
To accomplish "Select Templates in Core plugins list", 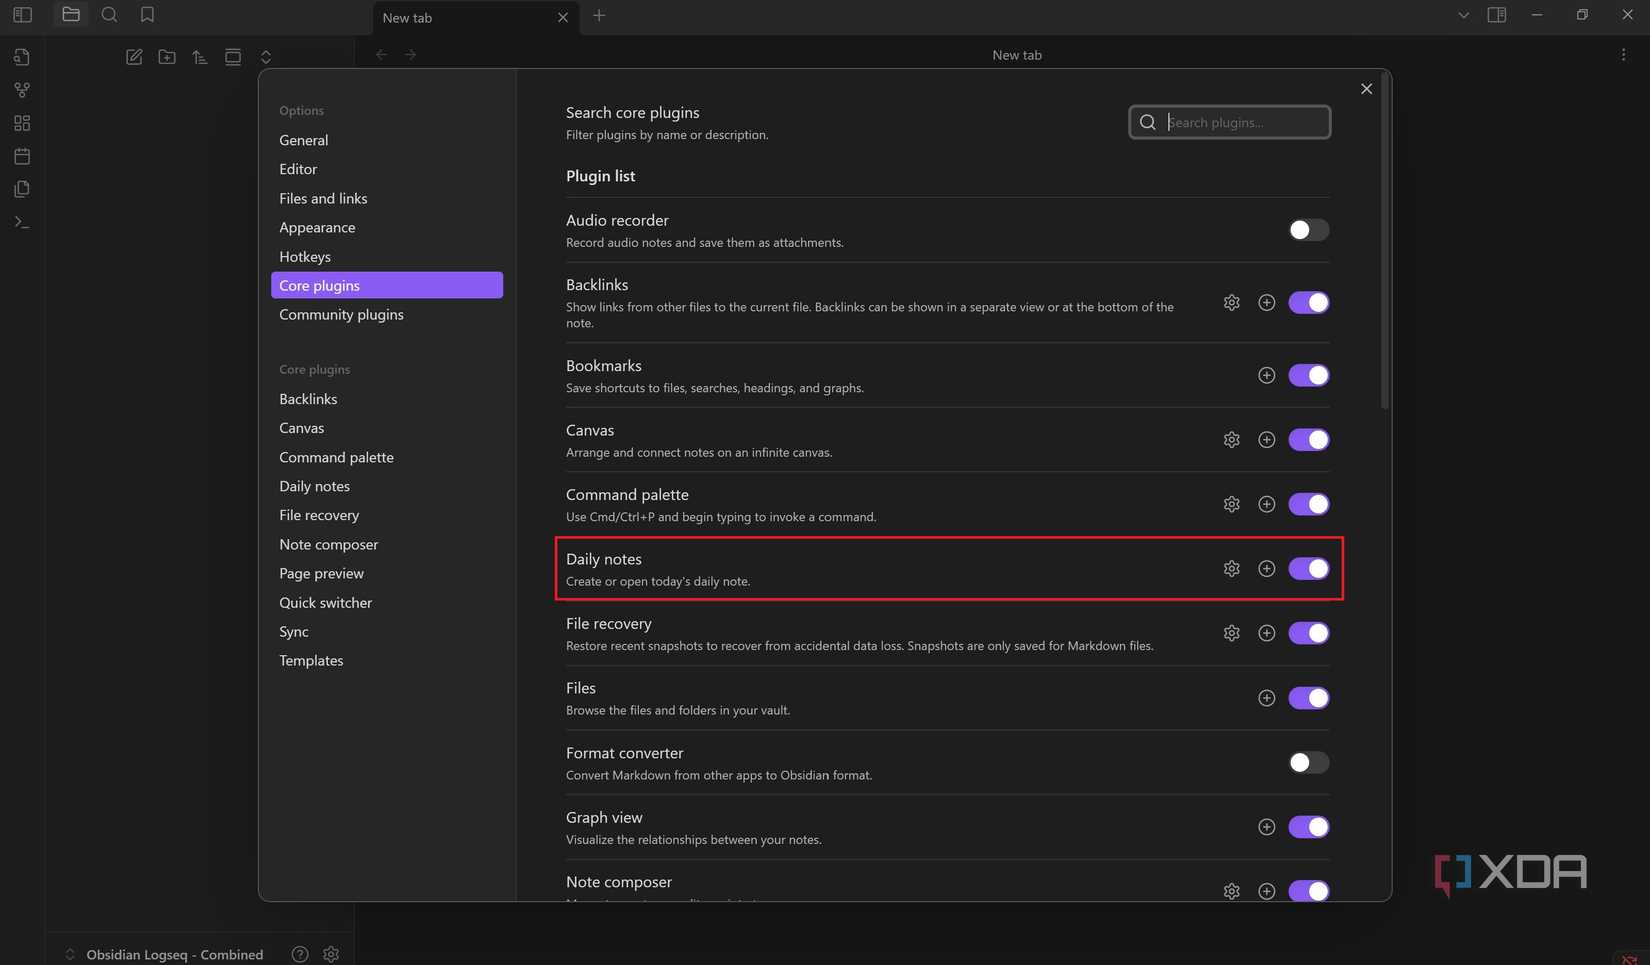I will click(x=311, y=660).
